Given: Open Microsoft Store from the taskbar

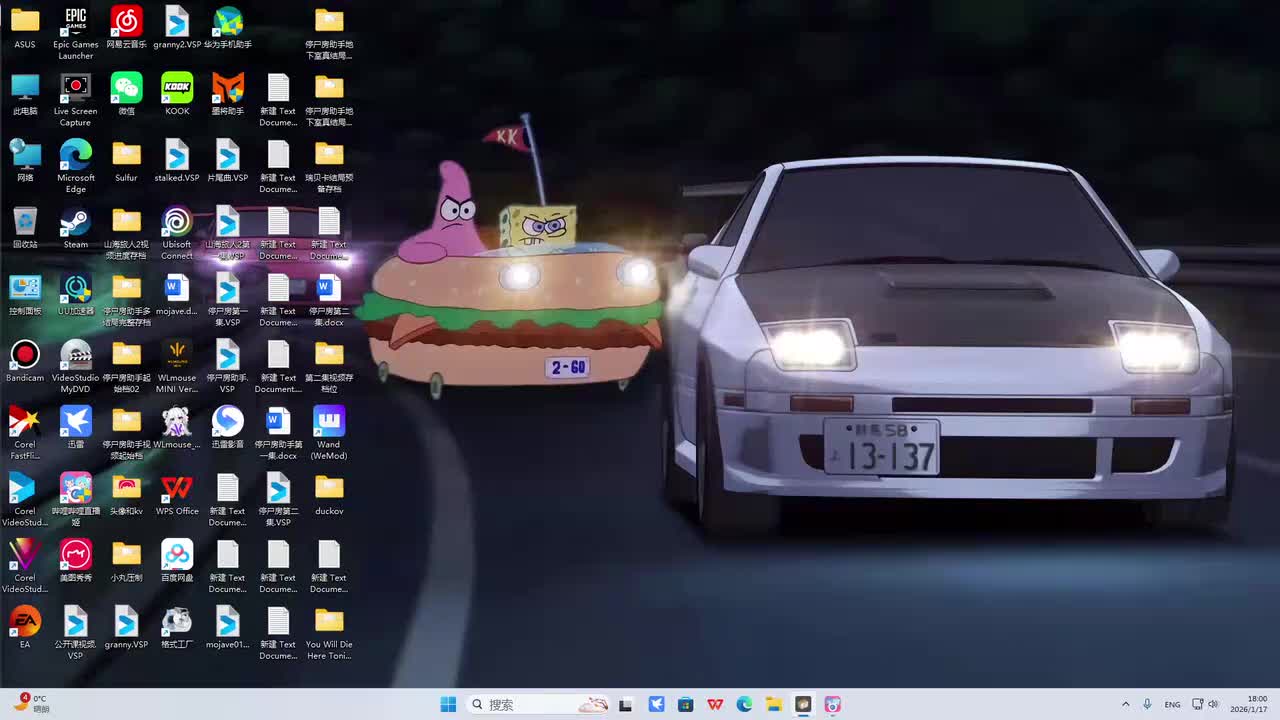Looking at the screenshot, I should coord(685,704).
